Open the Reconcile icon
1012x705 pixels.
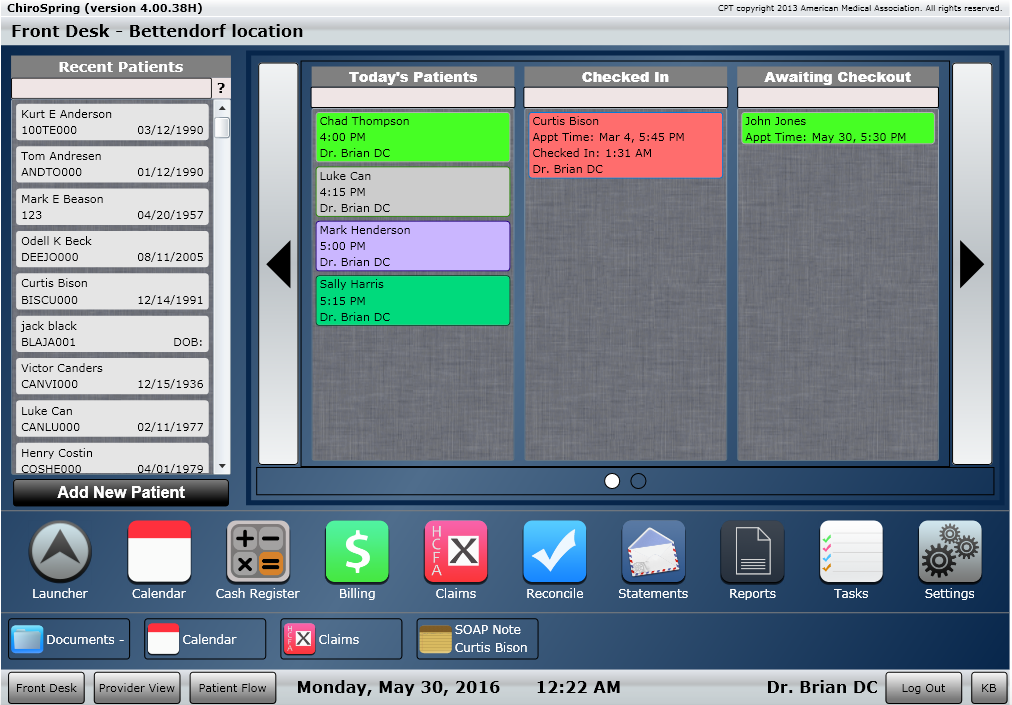(x=554, y=551)
